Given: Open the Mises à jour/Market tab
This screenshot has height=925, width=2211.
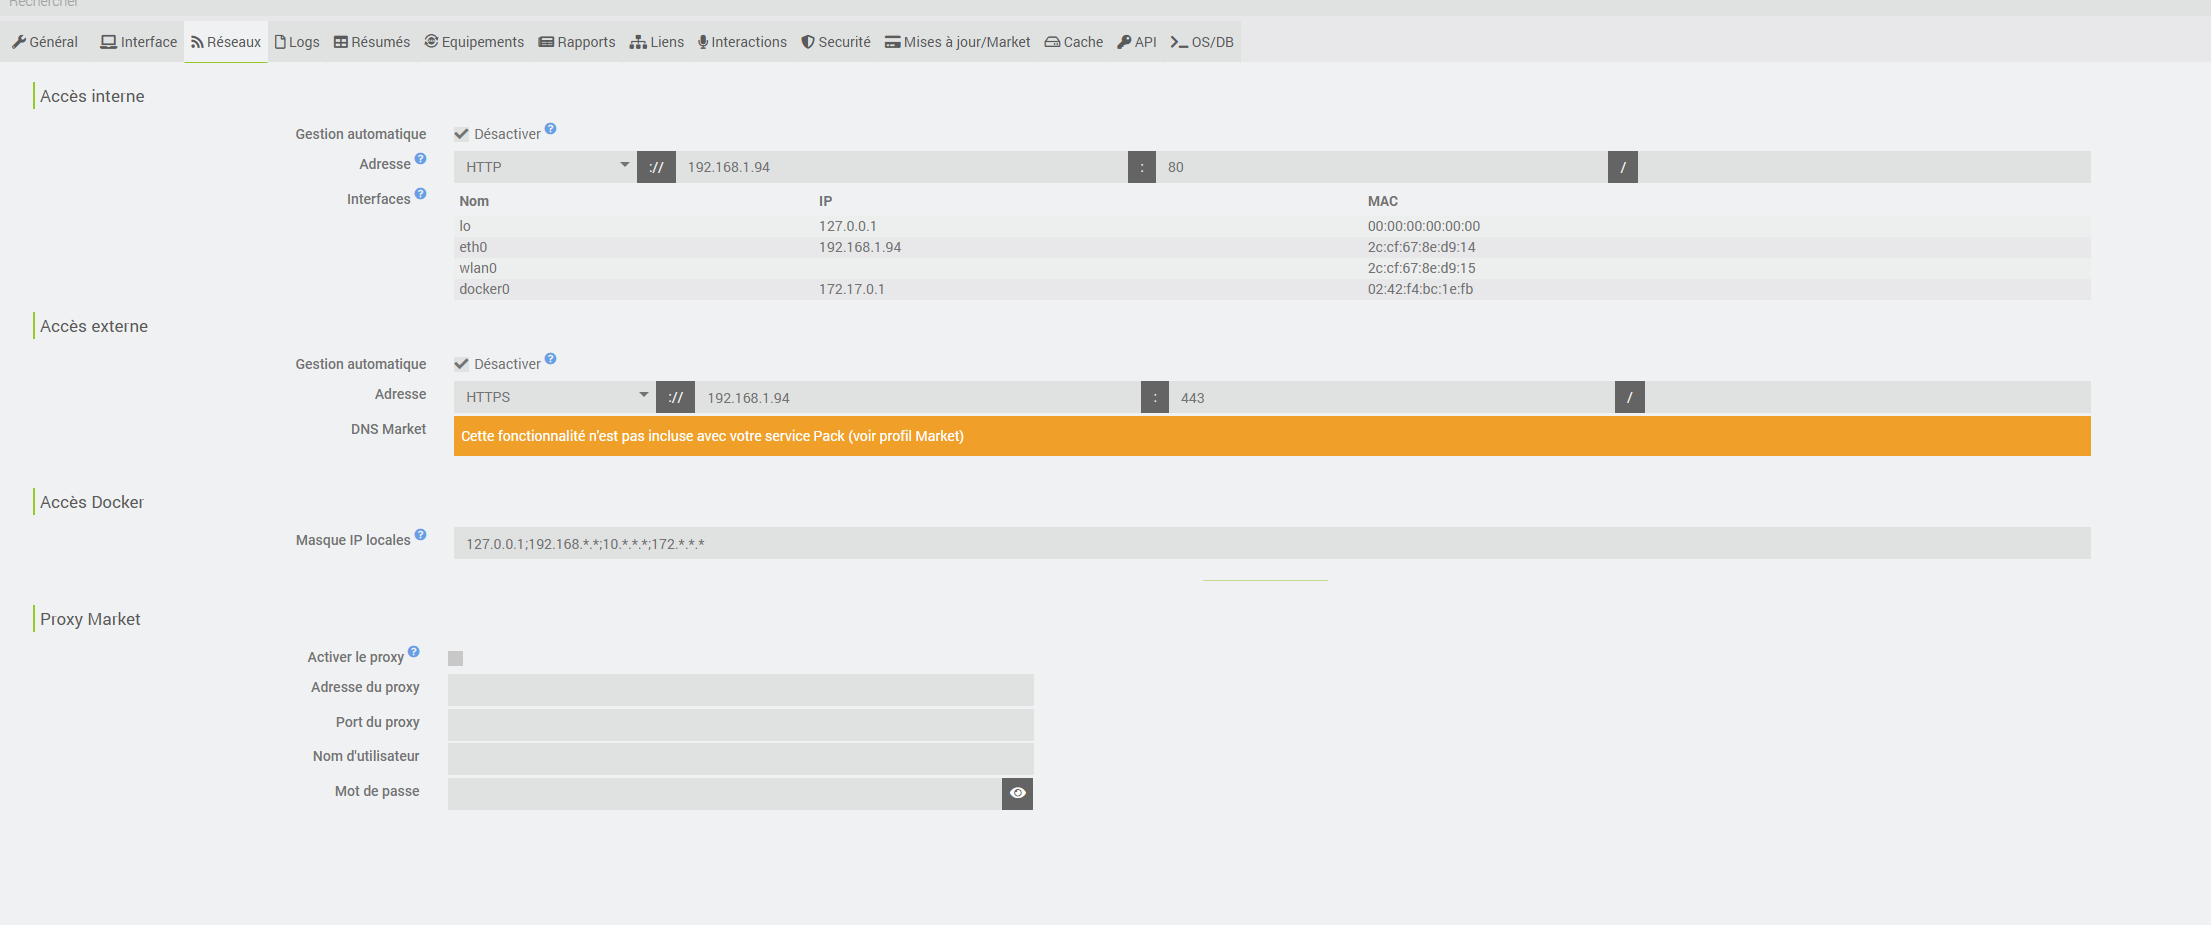Looking at the screenshot, I should (x=957, y=42).
